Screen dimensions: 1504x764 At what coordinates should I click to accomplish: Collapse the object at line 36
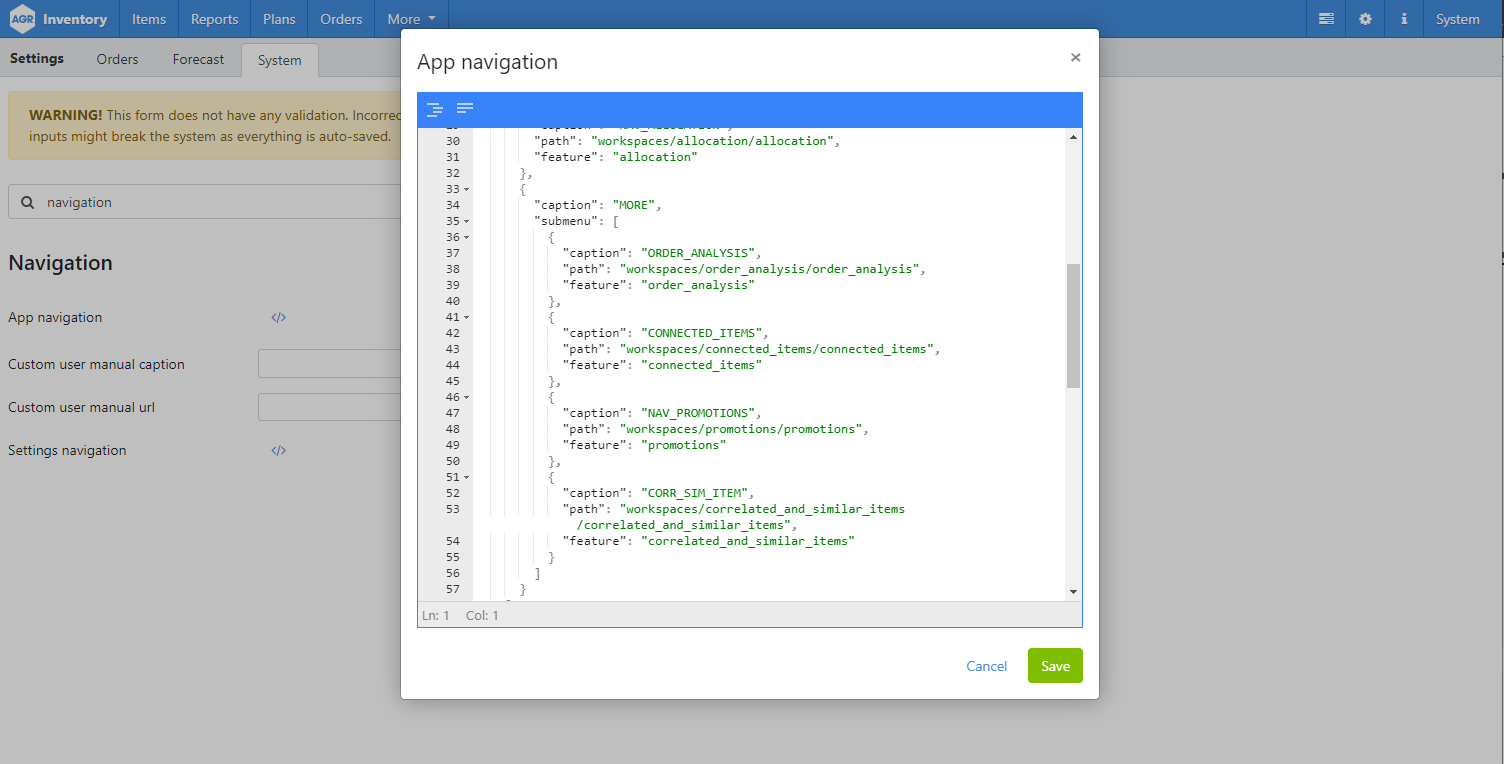tap(467, 237)
